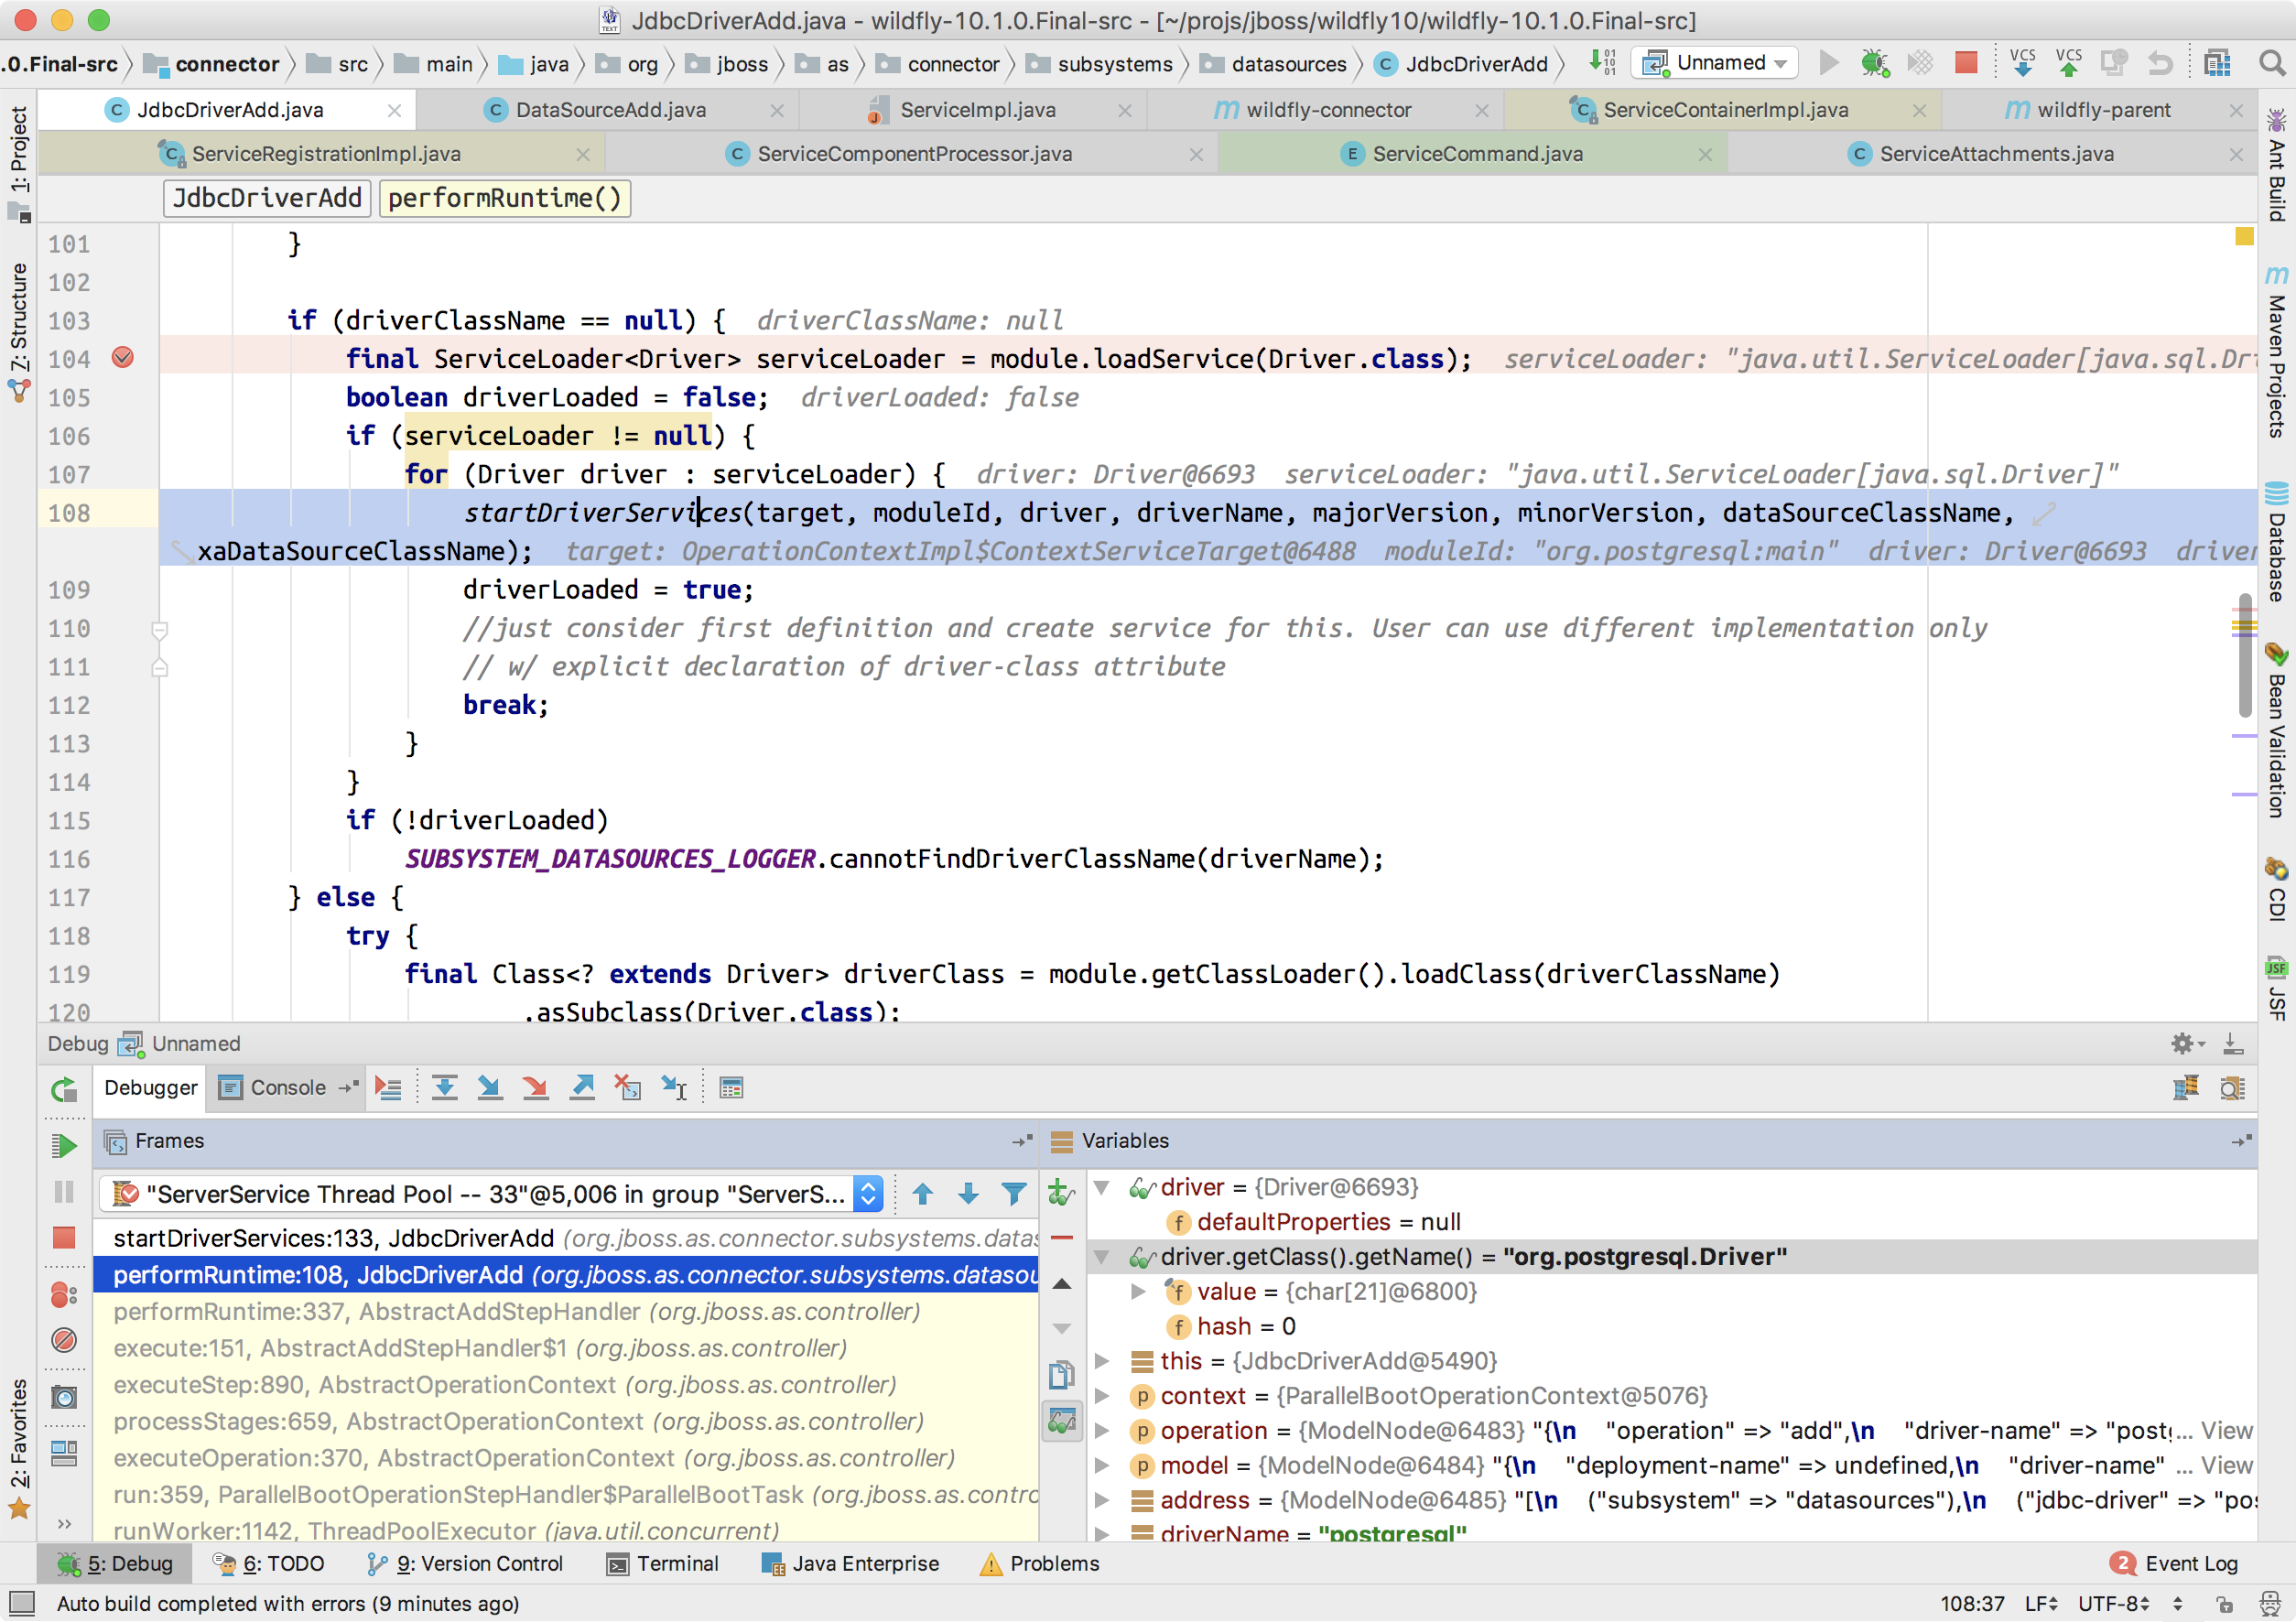
Task: Open the Evaluate Expression calculator icon
Action: [731, 1088]
